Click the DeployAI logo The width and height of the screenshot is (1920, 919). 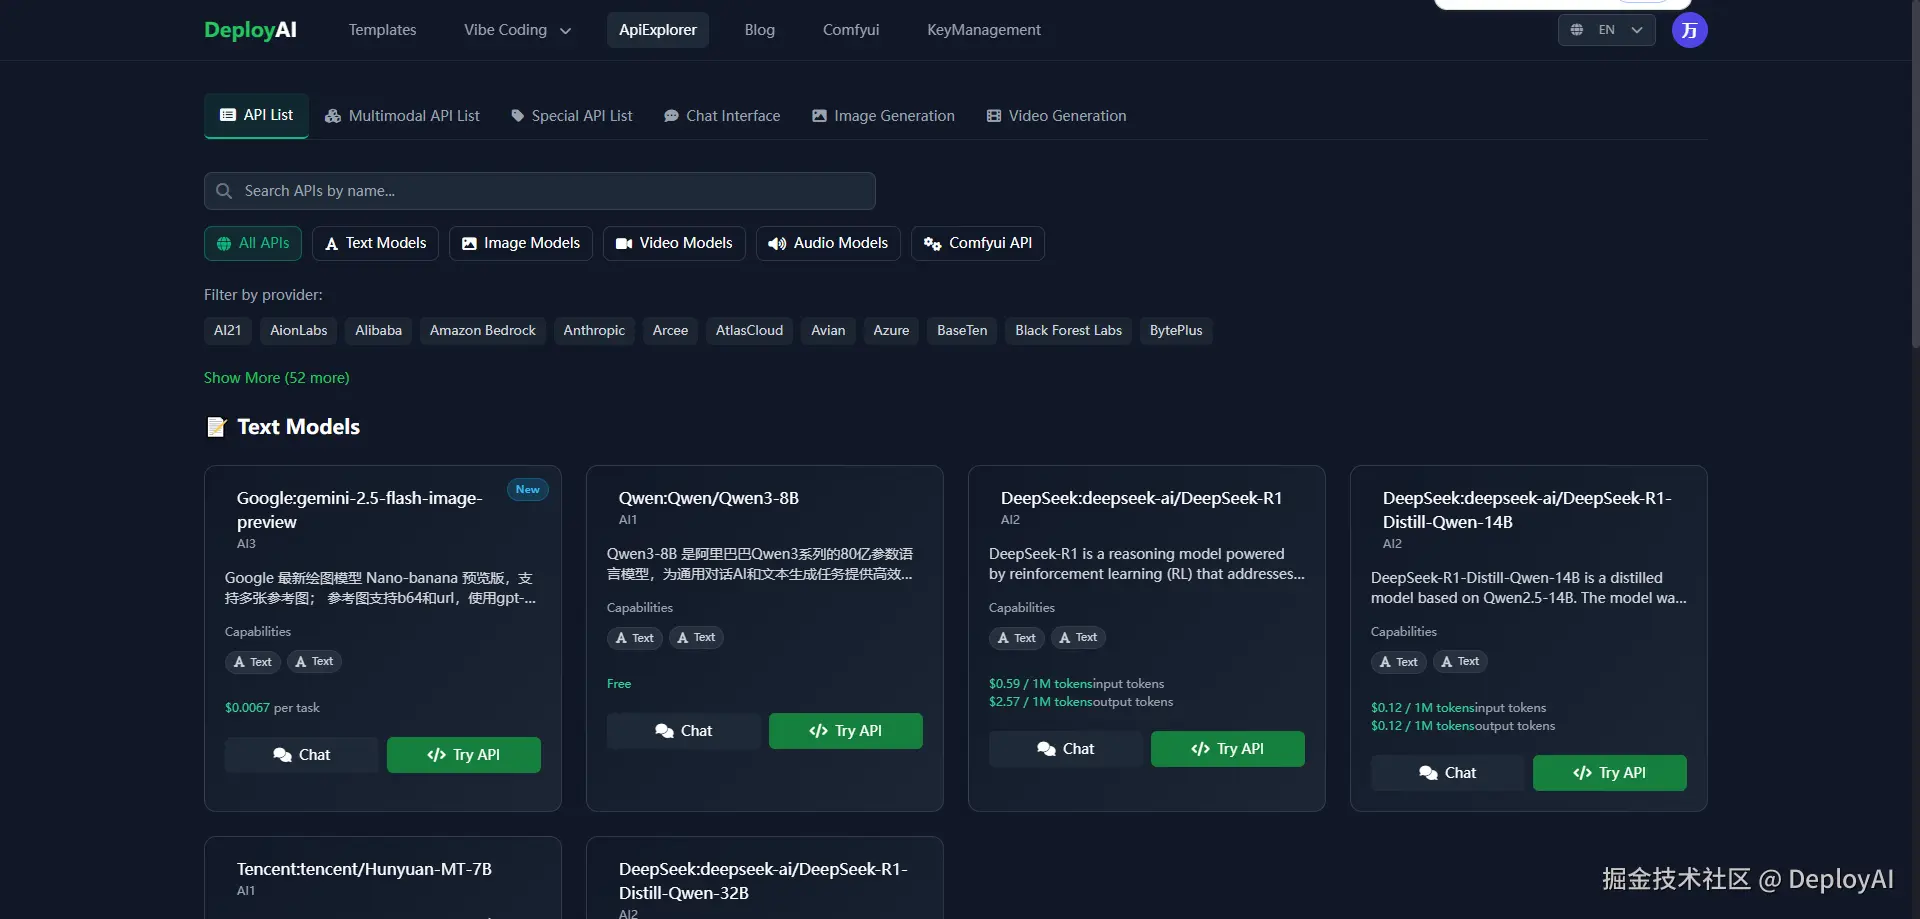(250, 30)
